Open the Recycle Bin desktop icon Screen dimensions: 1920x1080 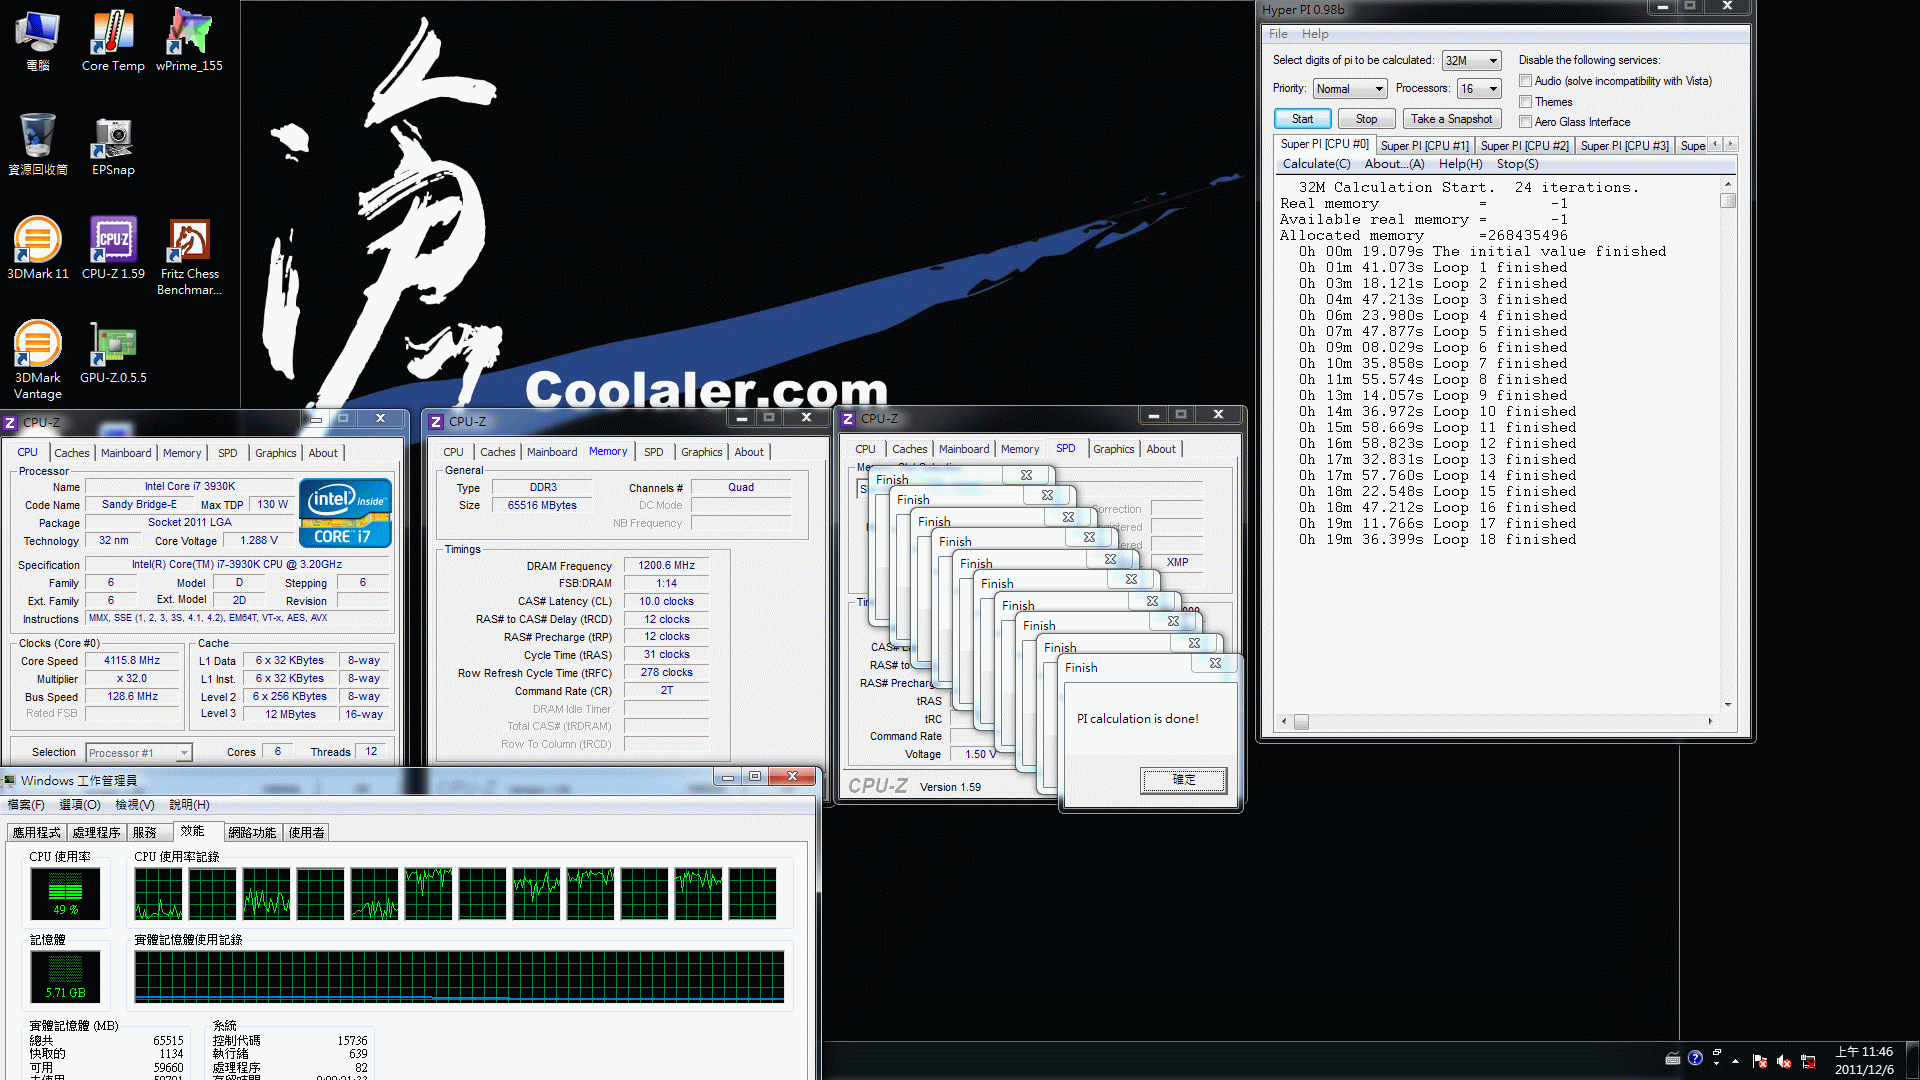pyautogui.click(x=37, y=144)
